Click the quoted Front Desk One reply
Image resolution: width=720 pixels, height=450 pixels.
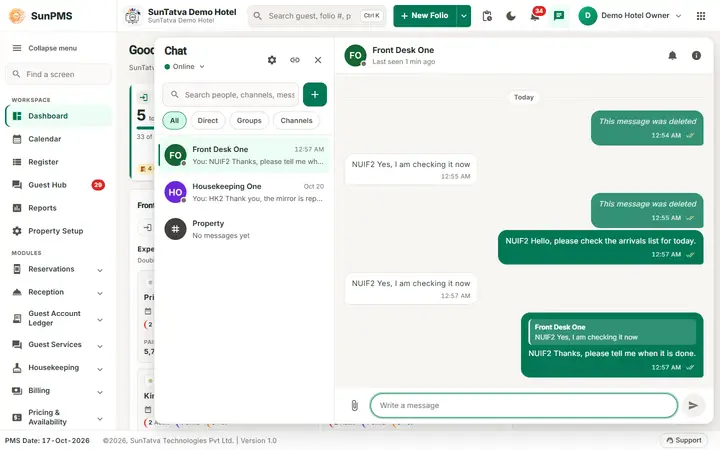tap(612, 332)
